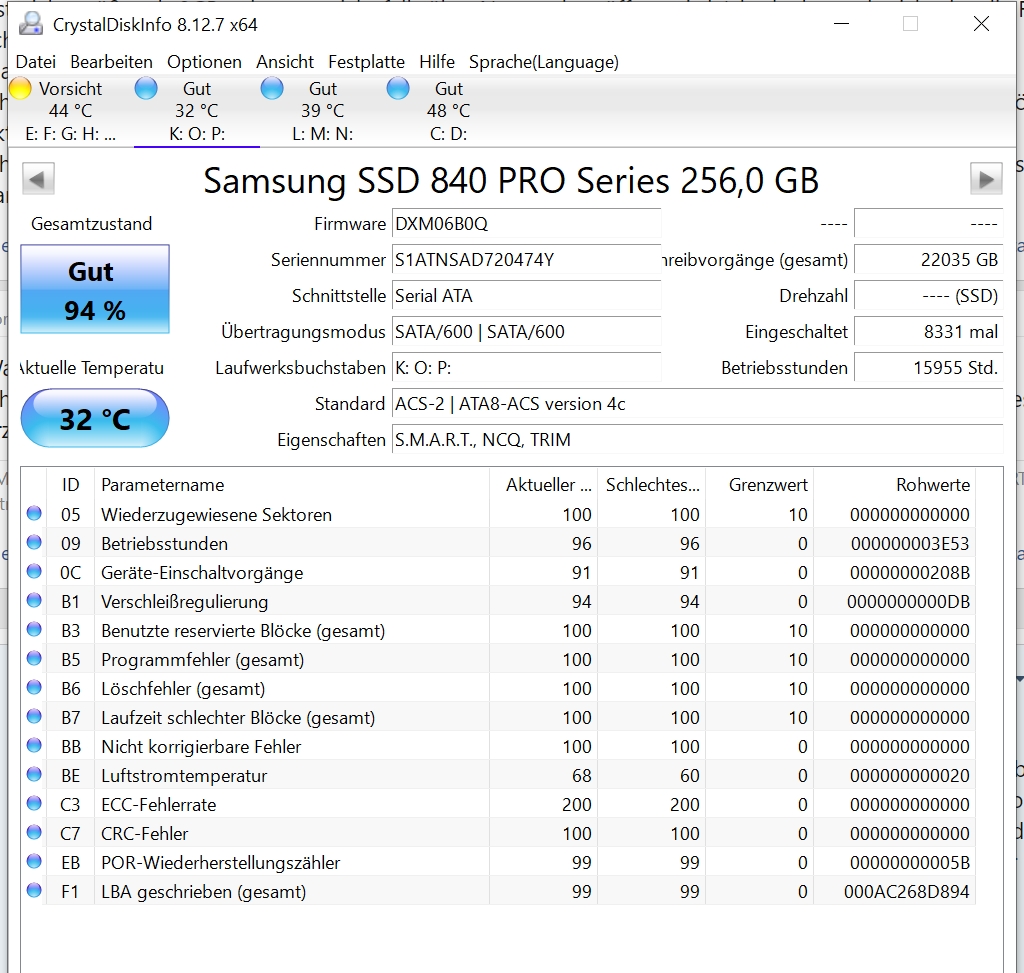The height and width of the screenshot is (973, 1024).
Task: Click the Samsung SSD 840 PRO Series title
Action: [511, 180]
